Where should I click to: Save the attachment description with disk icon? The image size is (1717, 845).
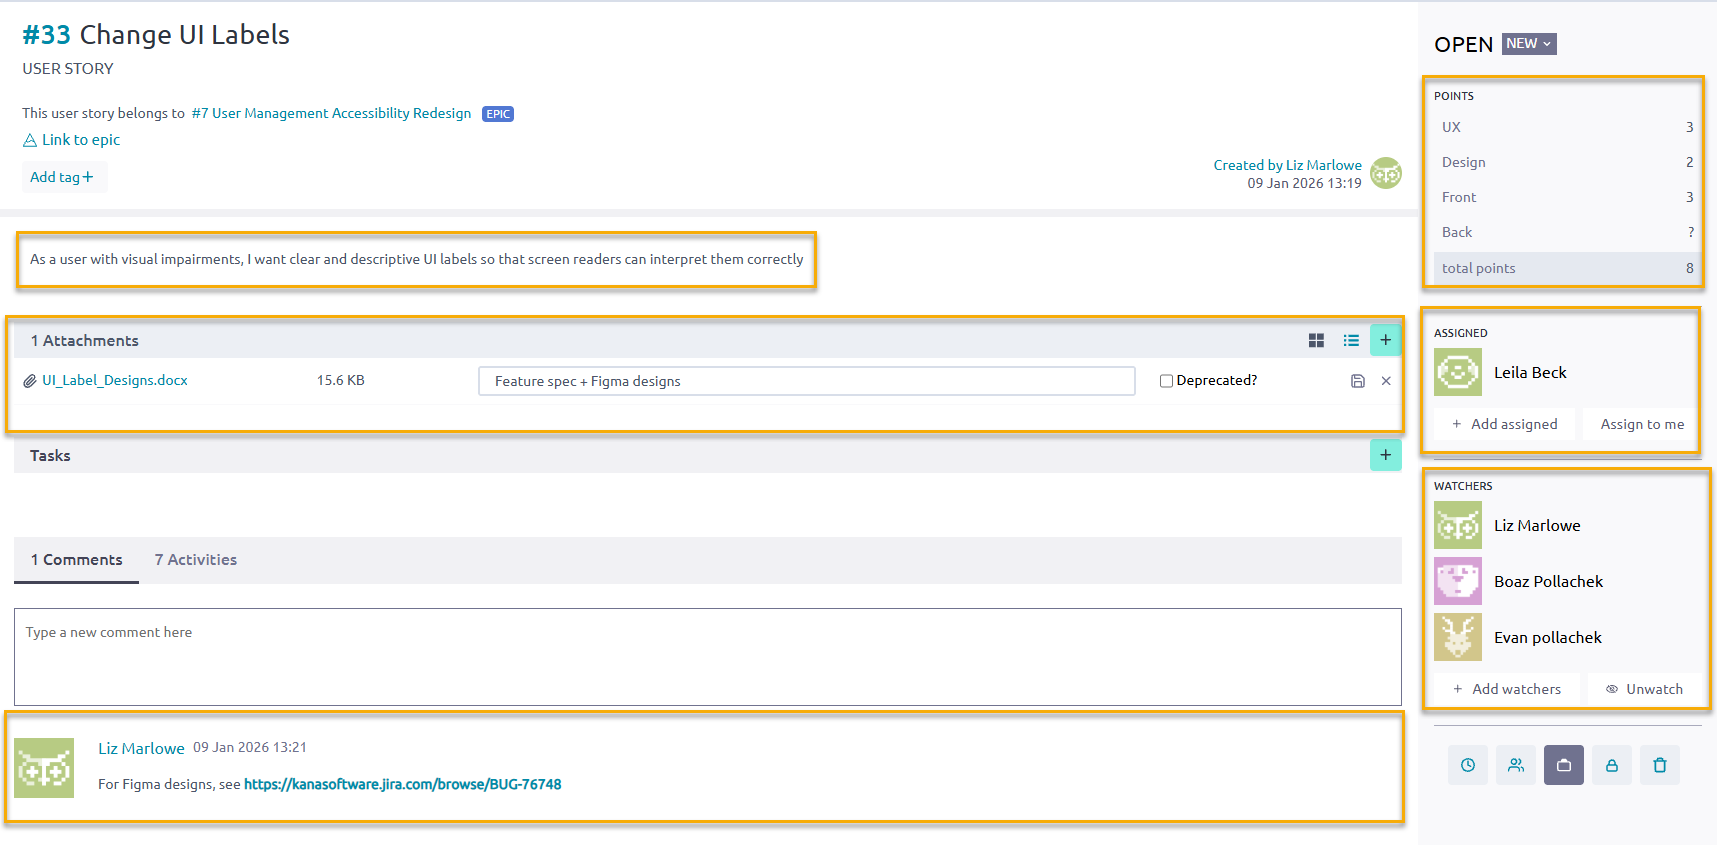click(x=1358, y=381)
